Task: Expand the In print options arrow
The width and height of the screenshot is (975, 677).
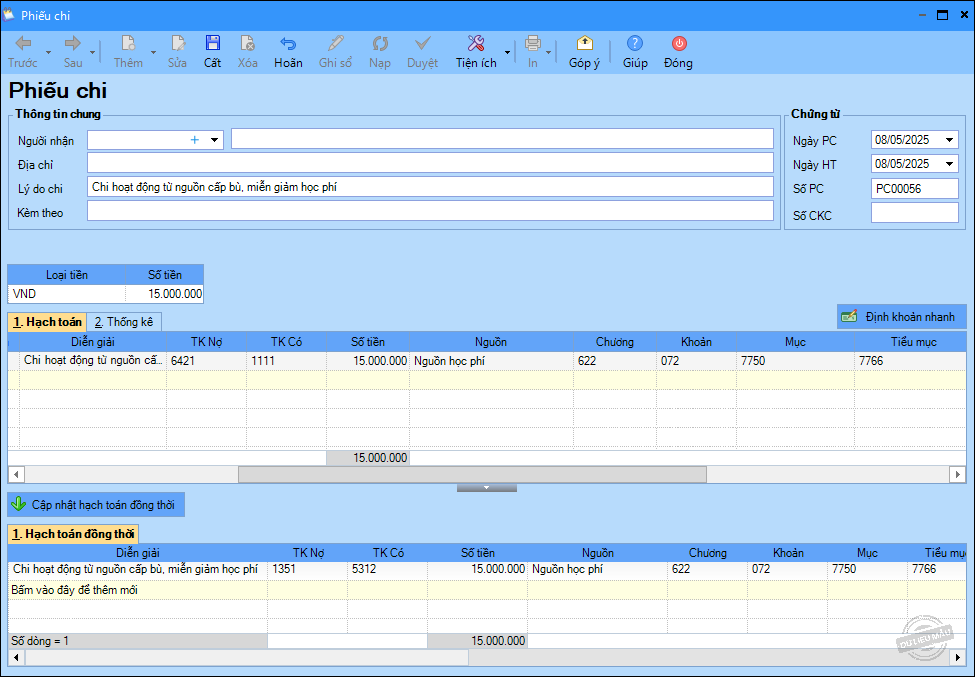Action: point(548,53)
